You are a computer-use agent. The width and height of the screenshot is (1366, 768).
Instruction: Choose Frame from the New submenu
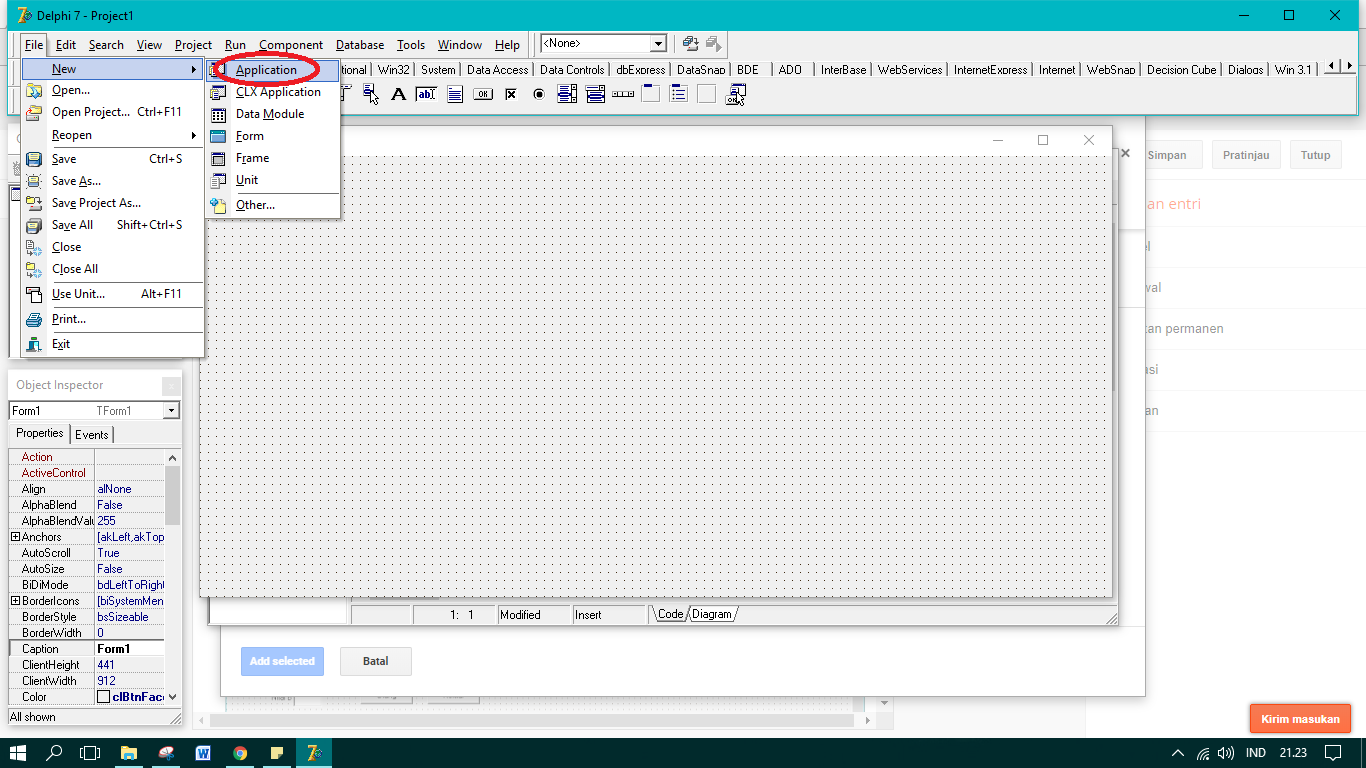[273, 158]
